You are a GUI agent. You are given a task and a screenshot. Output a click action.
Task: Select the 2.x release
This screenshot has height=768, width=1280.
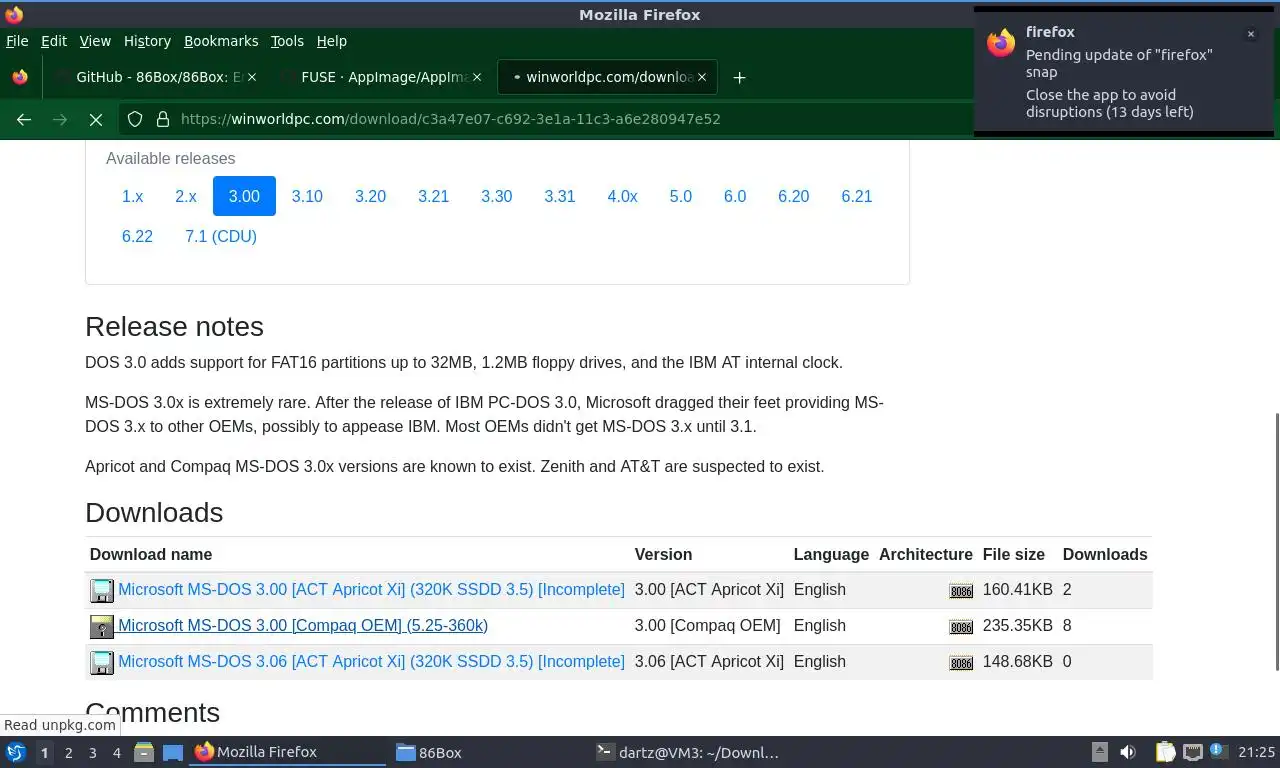pyautogui.click(x=186, y=196)
